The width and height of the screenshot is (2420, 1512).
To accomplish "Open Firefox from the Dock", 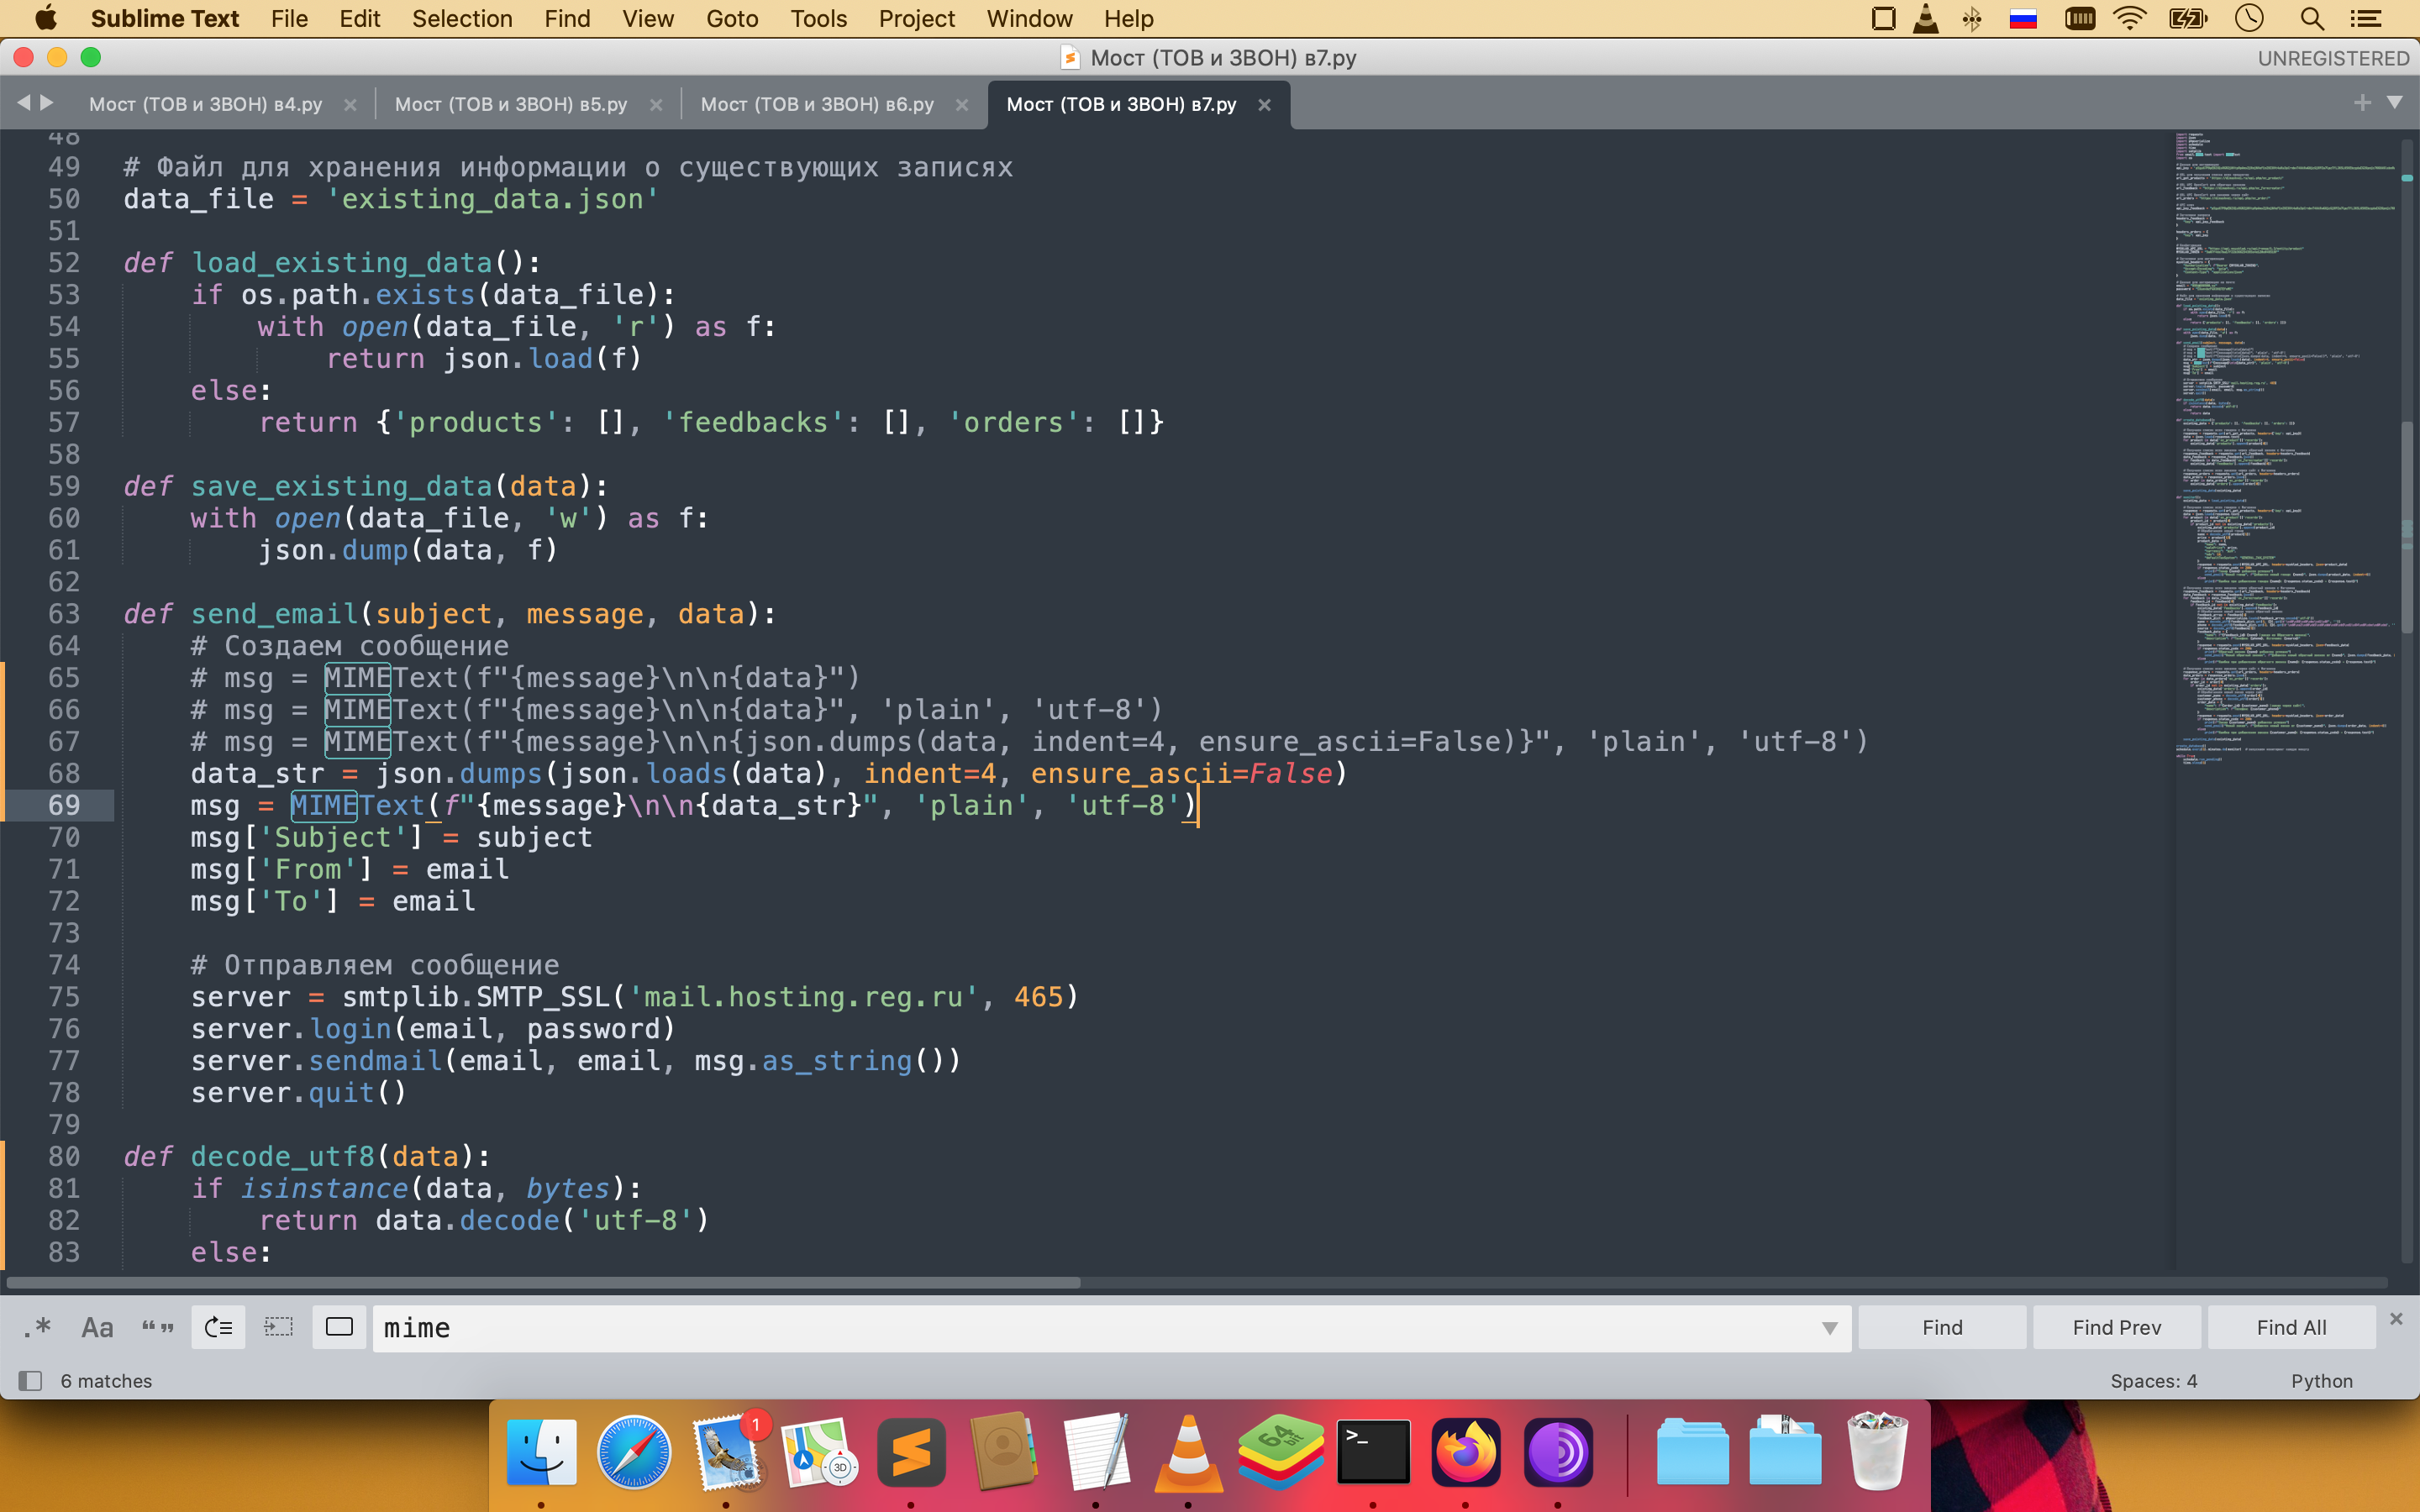I will click(1466, 1452).
